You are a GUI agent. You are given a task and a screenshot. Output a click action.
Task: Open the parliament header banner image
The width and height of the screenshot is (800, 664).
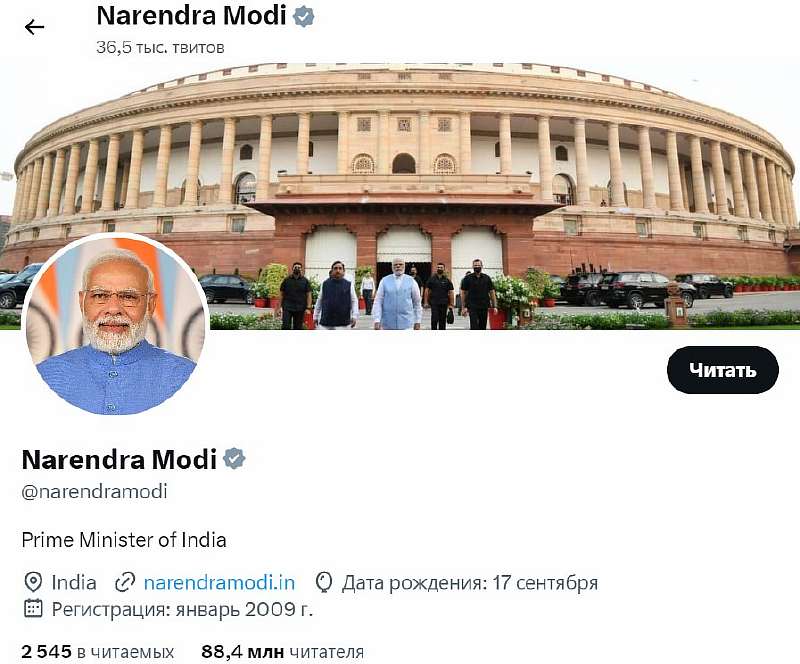point(400,196)
